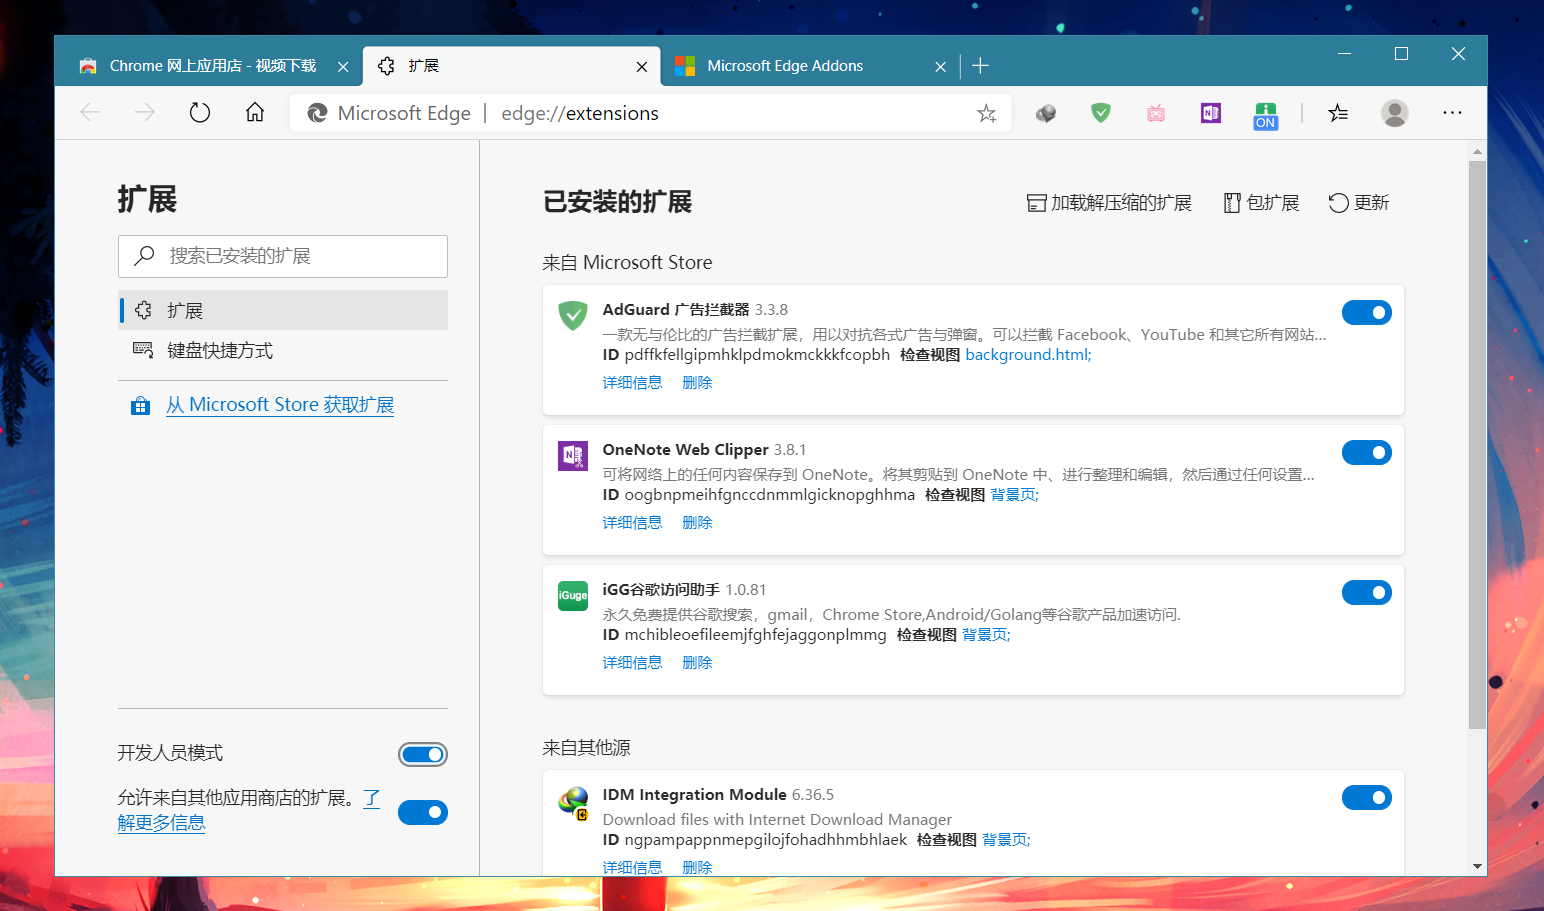Click 删除 for AdGuard
Image resolution: width=1544 pixels, height=911 pixels.
coord(697,383)
